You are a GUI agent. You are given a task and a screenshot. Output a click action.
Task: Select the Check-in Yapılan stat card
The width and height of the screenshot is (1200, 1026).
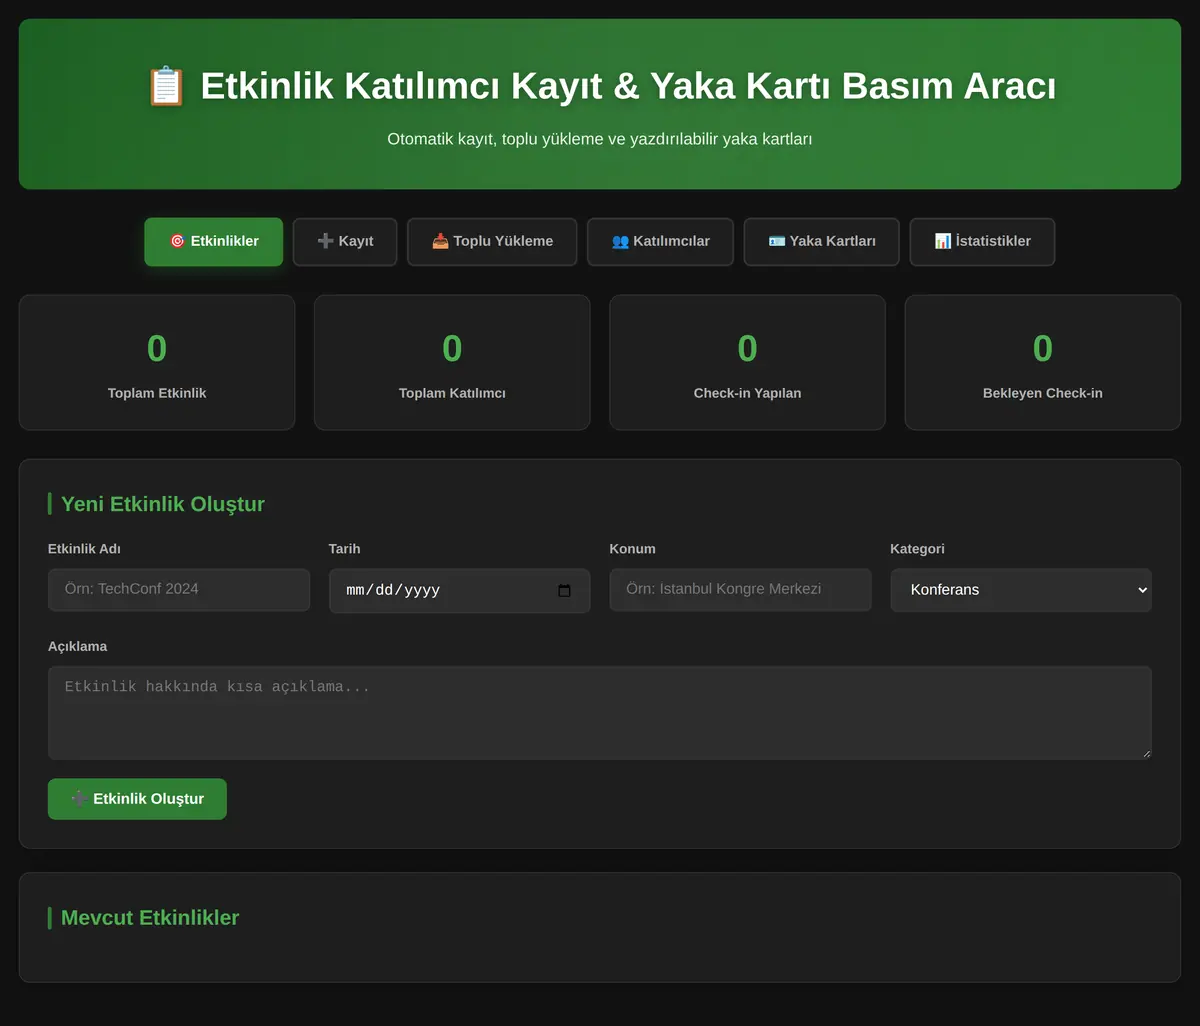(x=747, y=362)
